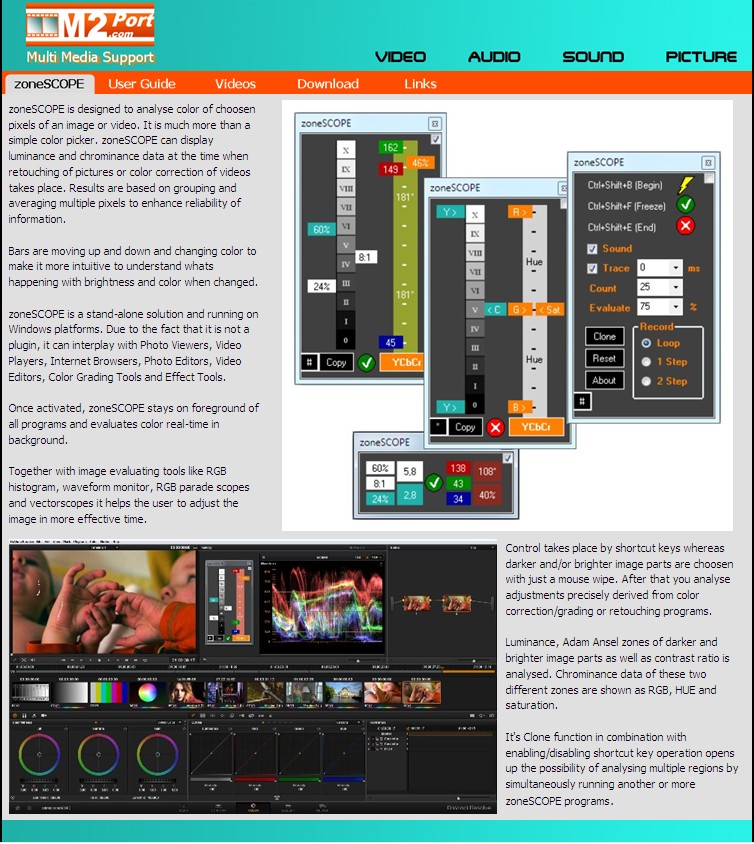Screen dimensions: 754x844
Task: Click the blue 45 value box
Action: [x=391, y=342]
